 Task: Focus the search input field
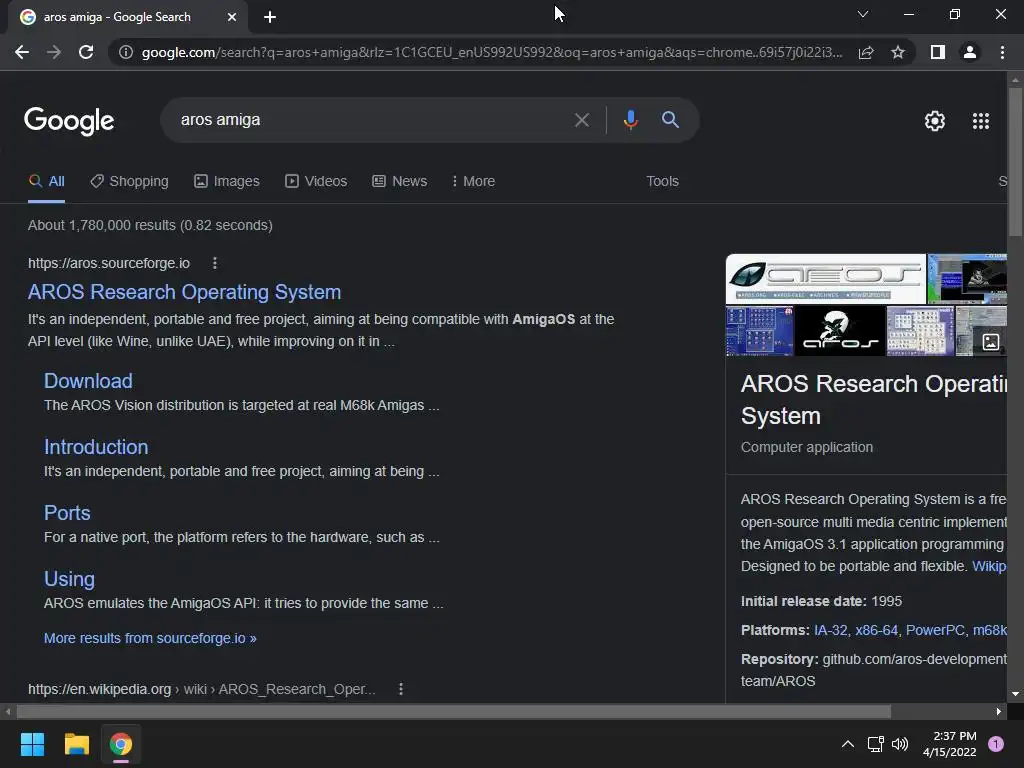(x=372, y=120)
